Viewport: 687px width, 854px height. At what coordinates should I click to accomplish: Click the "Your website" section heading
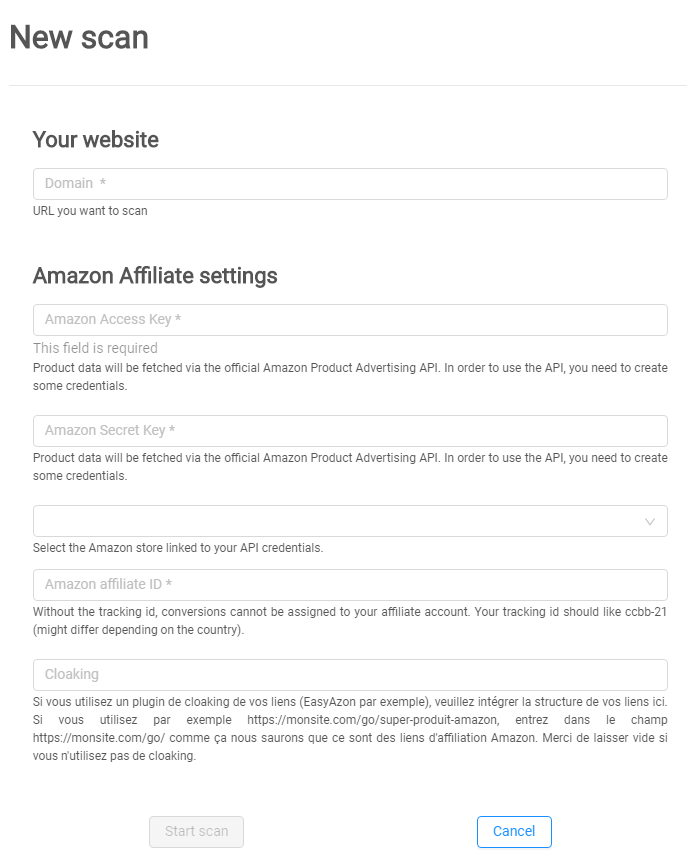96,140
